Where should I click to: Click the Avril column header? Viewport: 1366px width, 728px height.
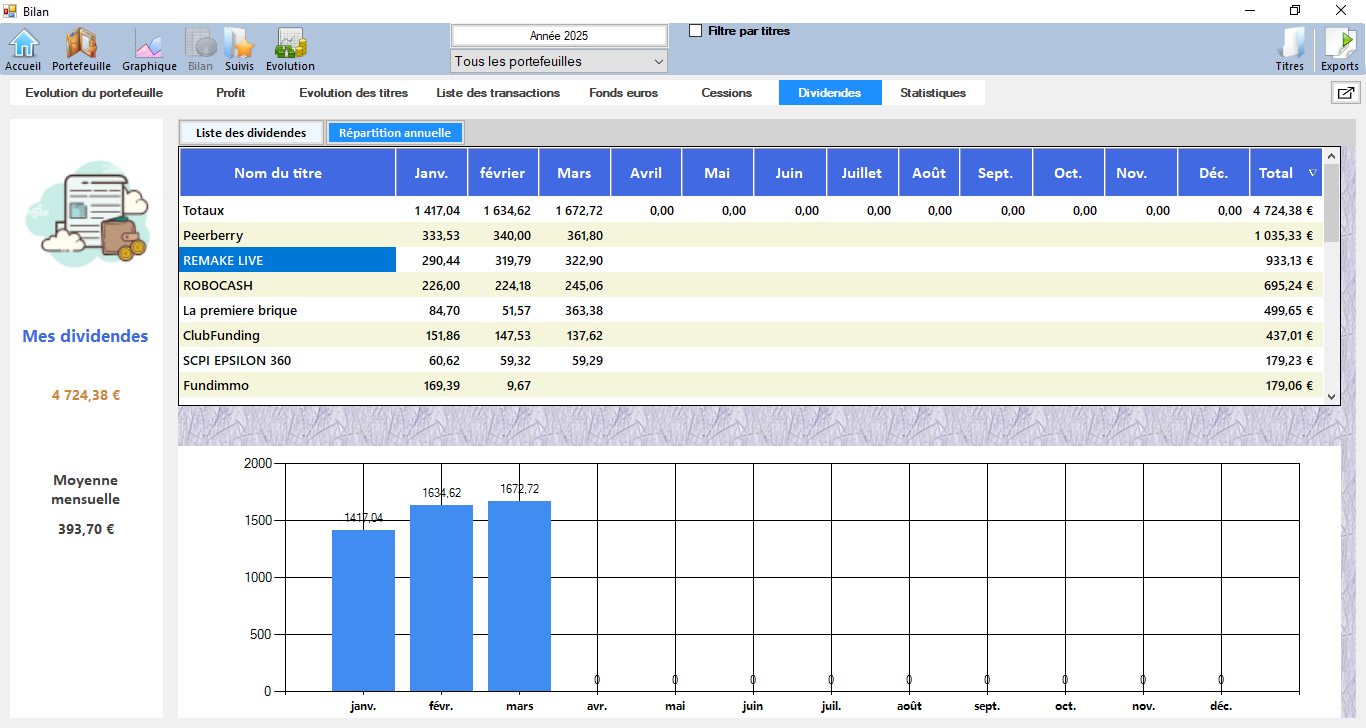pyautogui.click(x=646, y=173)
